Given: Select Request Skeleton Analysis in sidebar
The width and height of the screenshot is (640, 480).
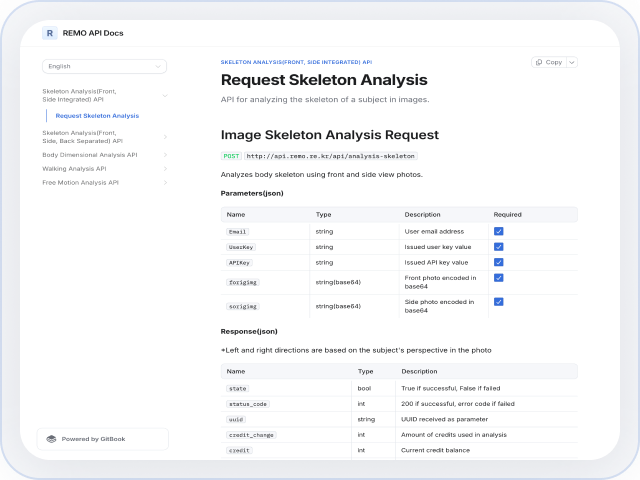Looking at the screenshot, I should pos(97,116).
